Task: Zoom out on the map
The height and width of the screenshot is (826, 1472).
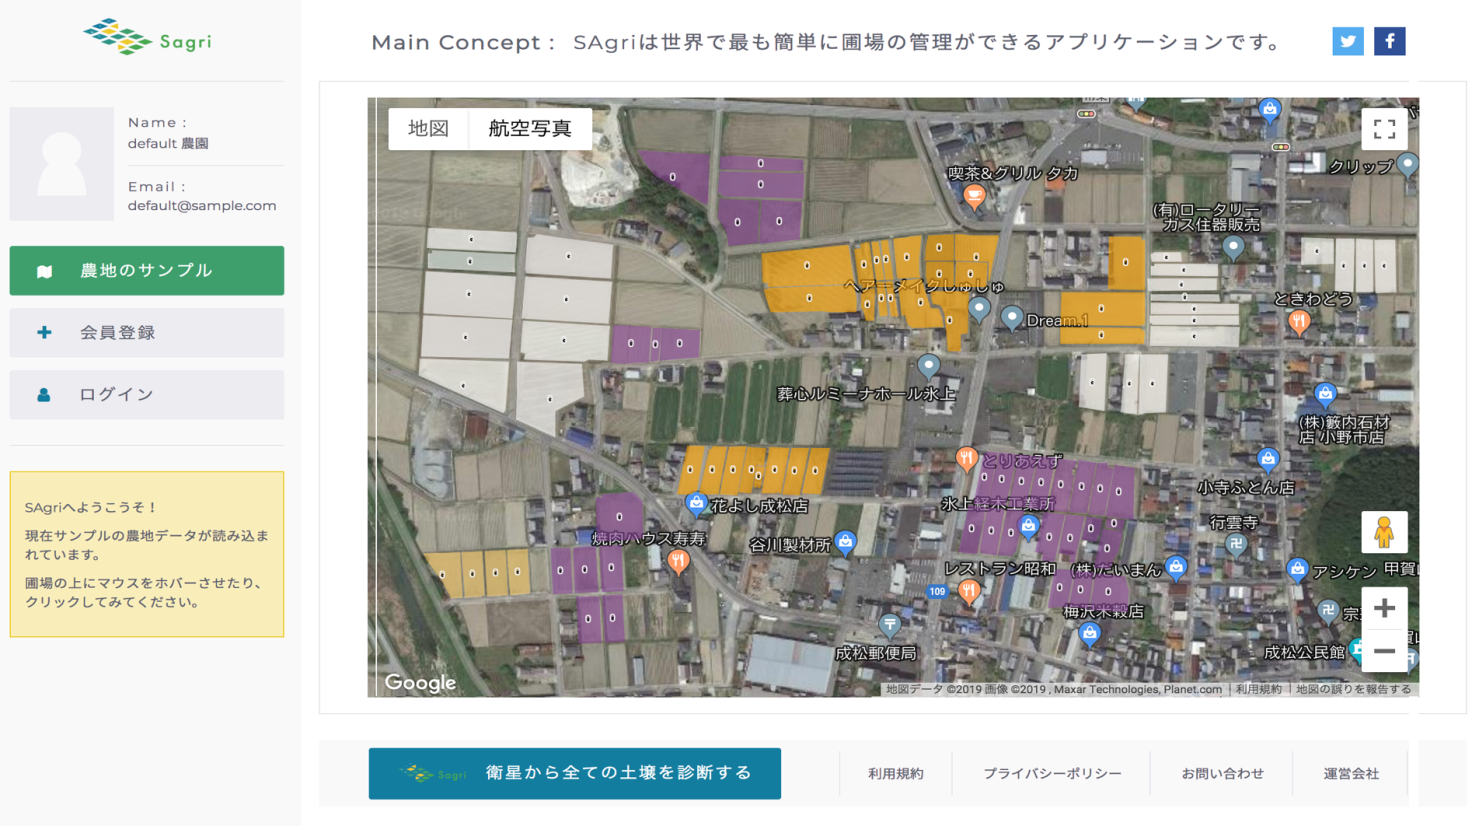Action: [x=1384, y=651]
